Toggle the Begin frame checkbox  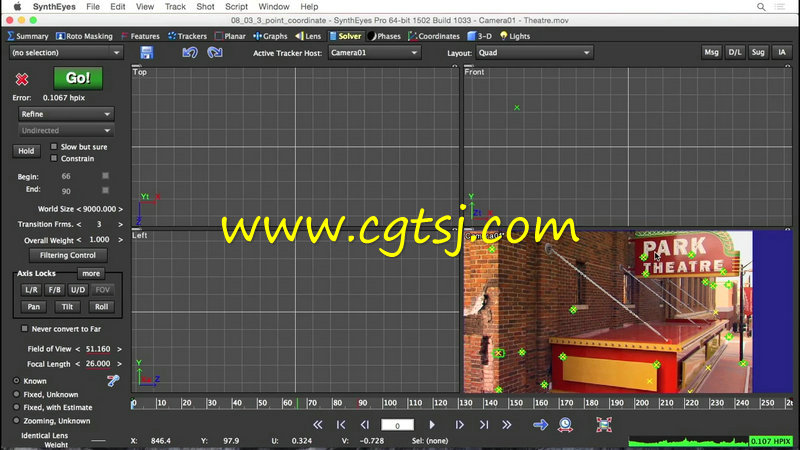(x=105, y=176)
